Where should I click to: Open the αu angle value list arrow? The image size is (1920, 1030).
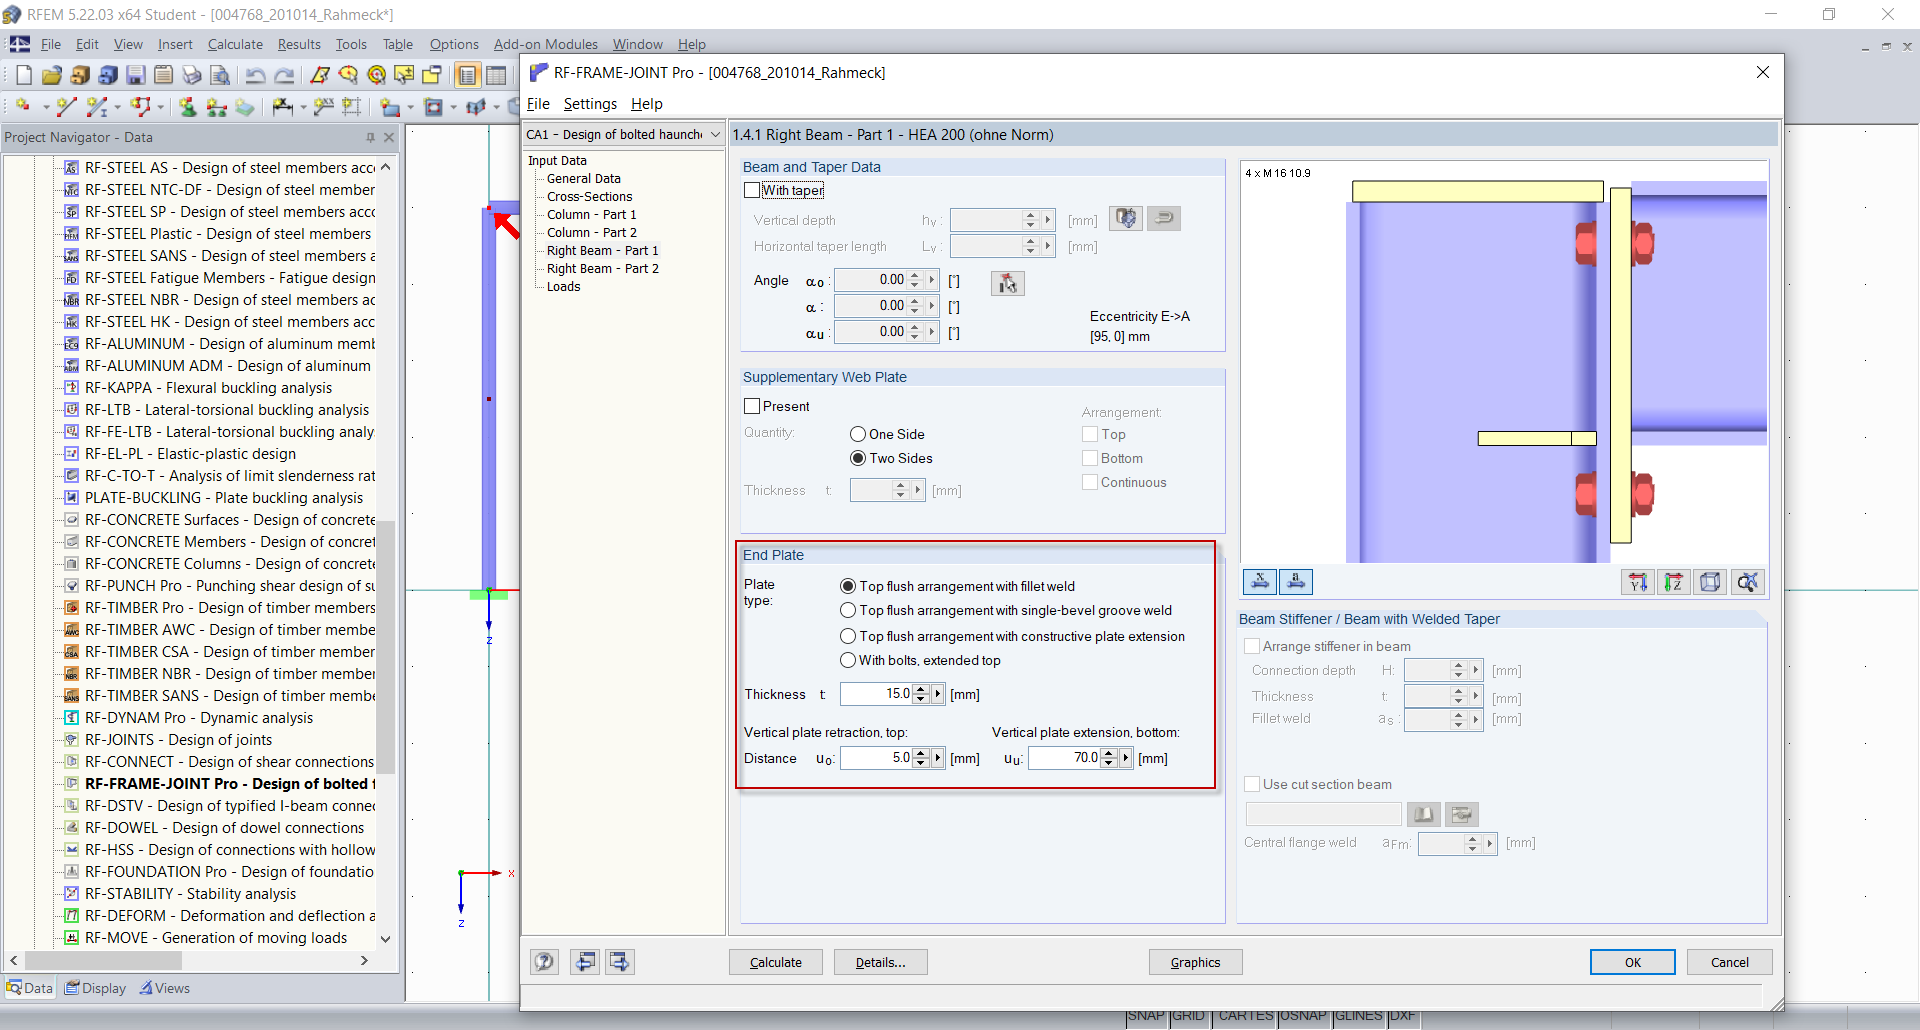click(932, 332)
